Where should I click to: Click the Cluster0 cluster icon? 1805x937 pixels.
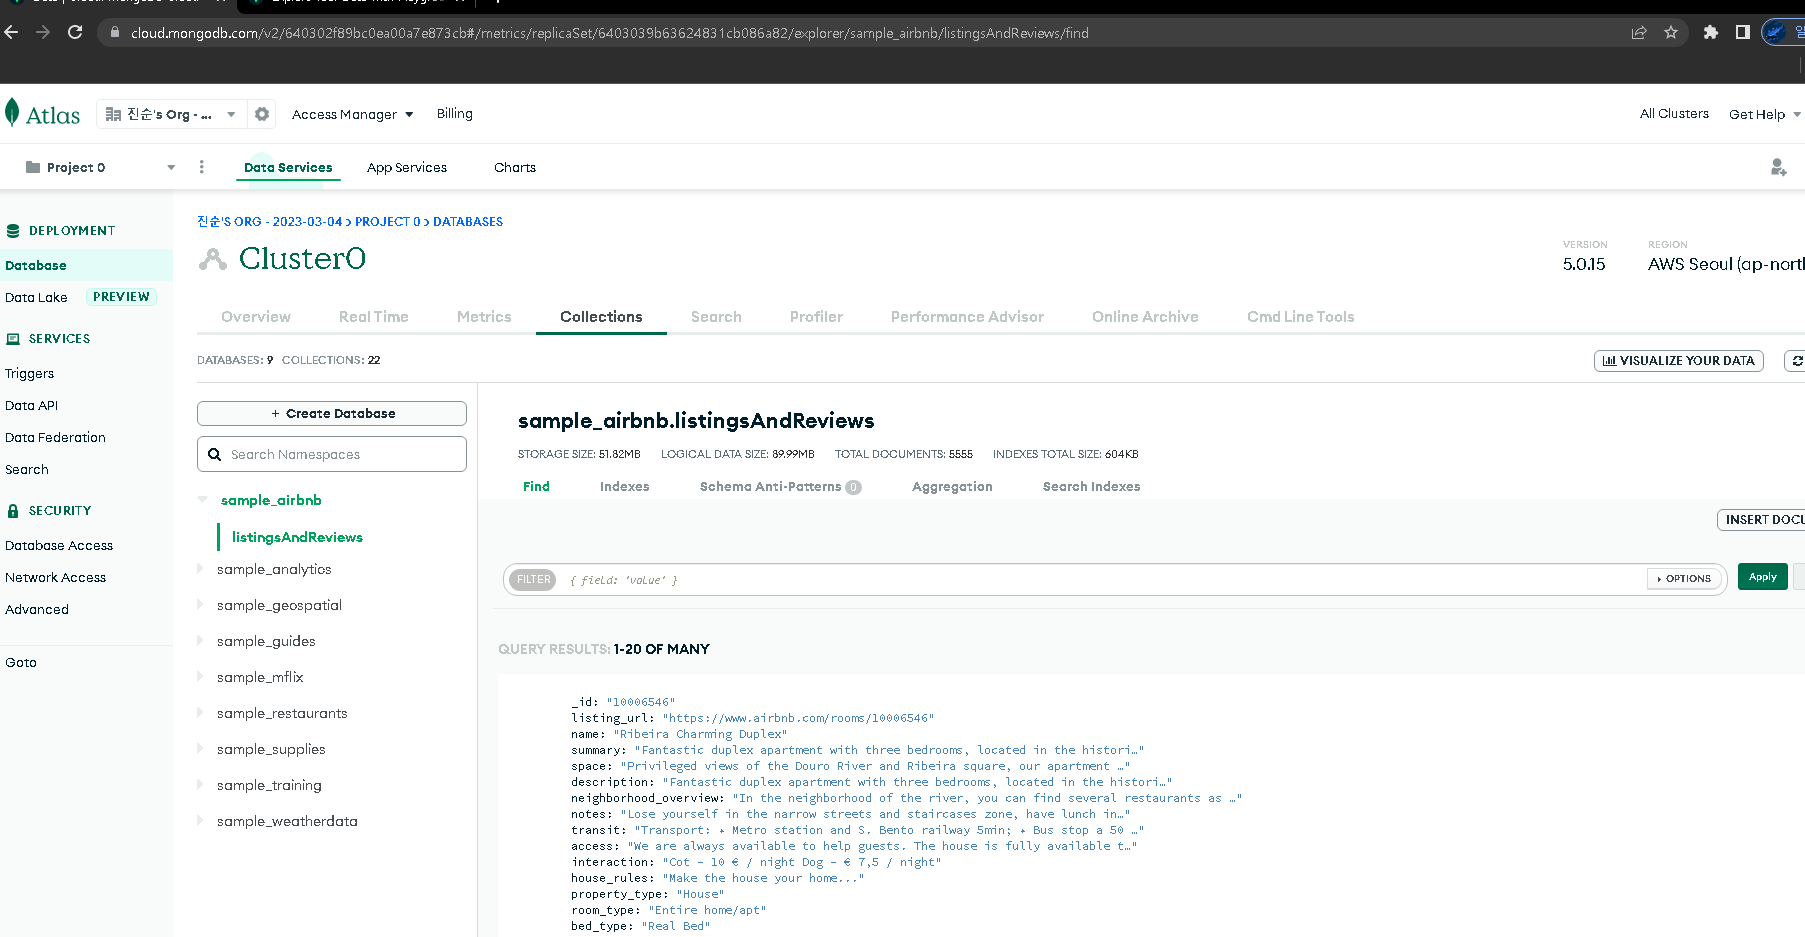212,259
